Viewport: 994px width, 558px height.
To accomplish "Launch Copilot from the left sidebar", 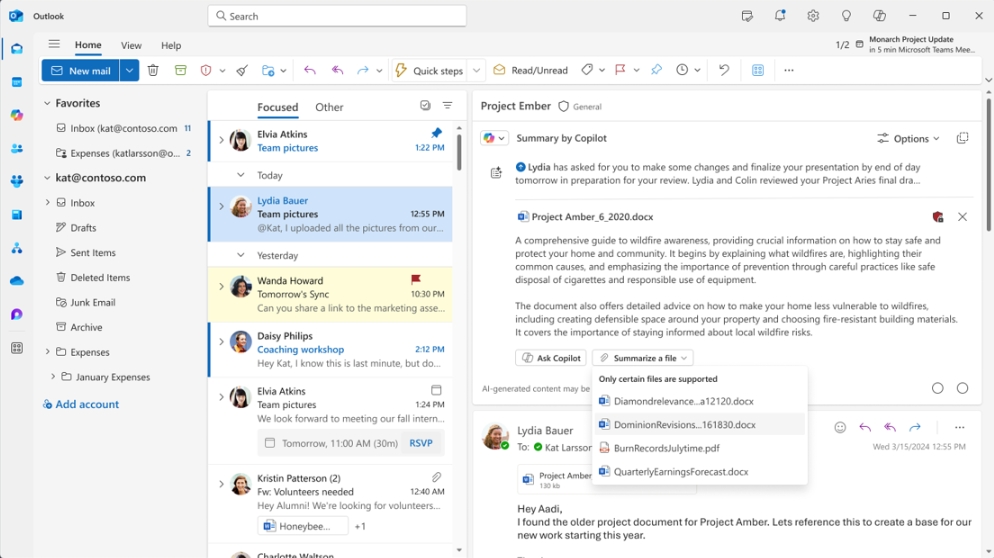I will [17, 115].
